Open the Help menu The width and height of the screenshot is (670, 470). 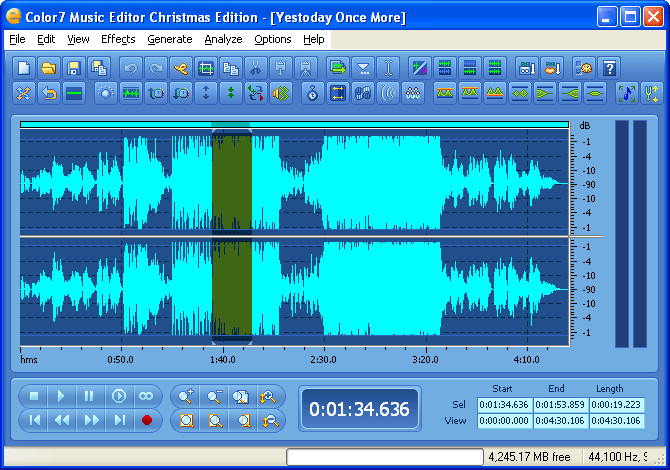click(x=314, y=39)
